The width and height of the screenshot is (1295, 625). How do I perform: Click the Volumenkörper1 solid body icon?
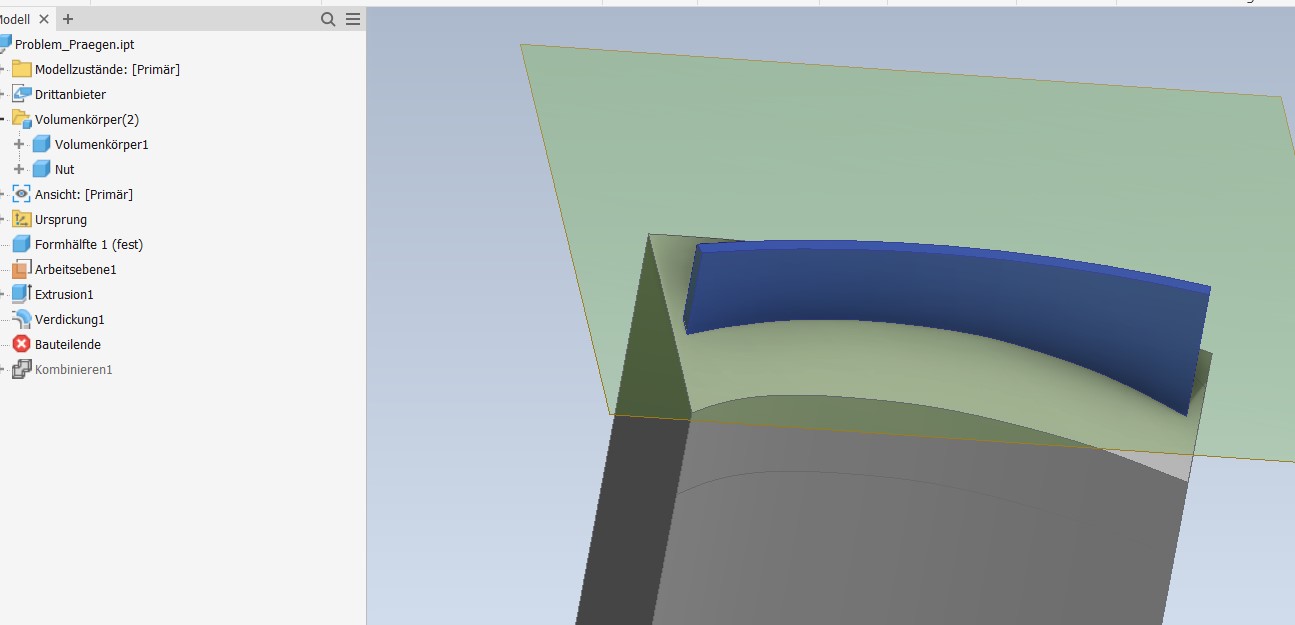(x=41, y=144)
